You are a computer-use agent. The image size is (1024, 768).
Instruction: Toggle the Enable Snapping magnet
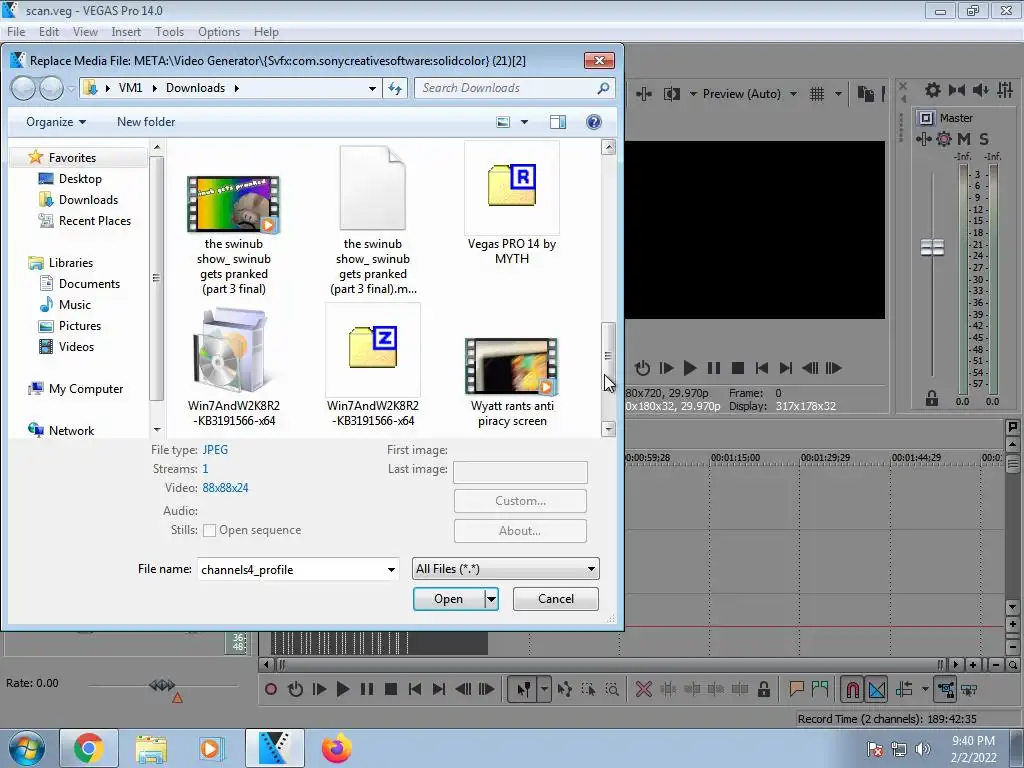click(852, 689)
